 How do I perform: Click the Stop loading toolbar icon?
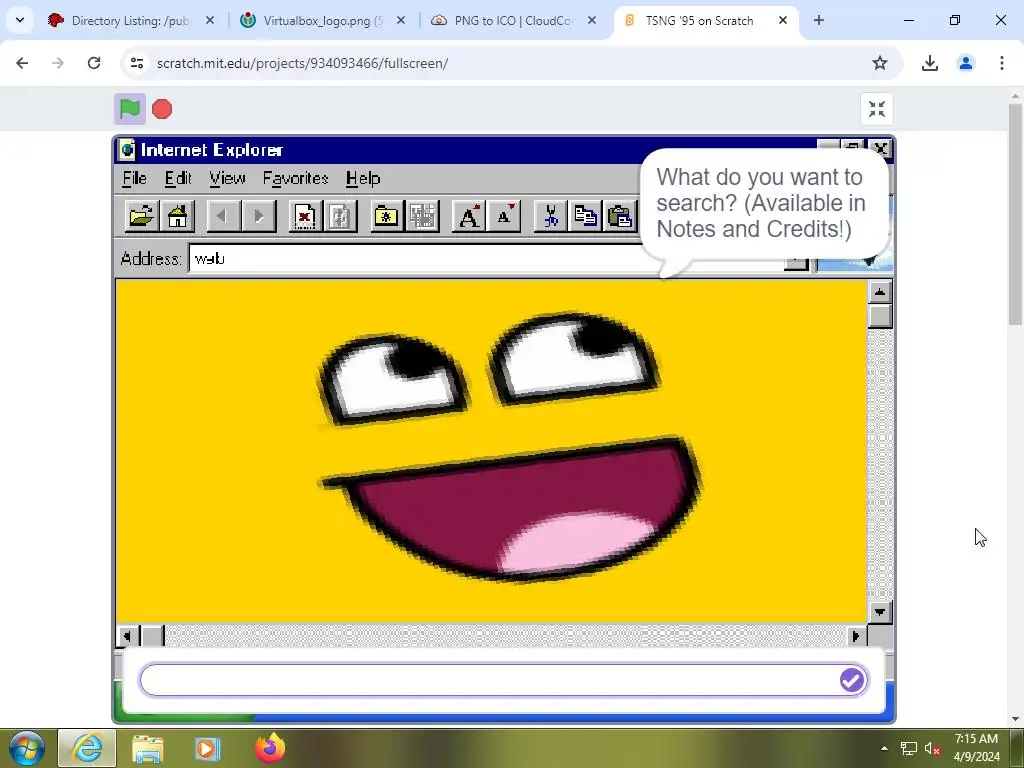click(x=305, y=216)
